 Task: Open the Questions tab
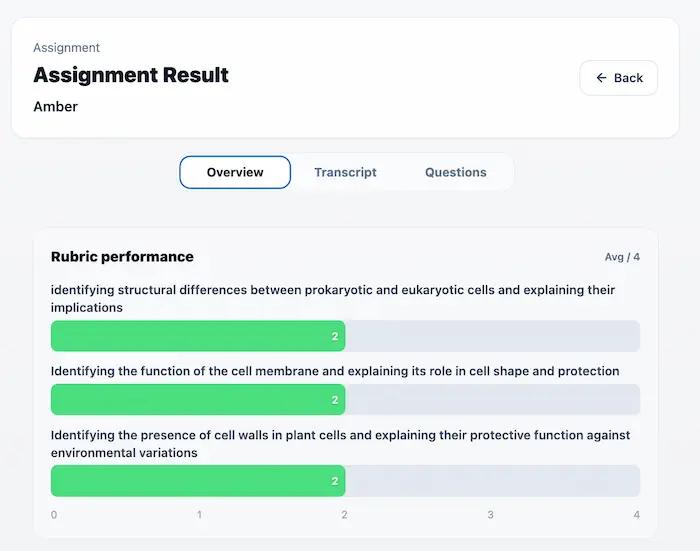coord(455,172)
